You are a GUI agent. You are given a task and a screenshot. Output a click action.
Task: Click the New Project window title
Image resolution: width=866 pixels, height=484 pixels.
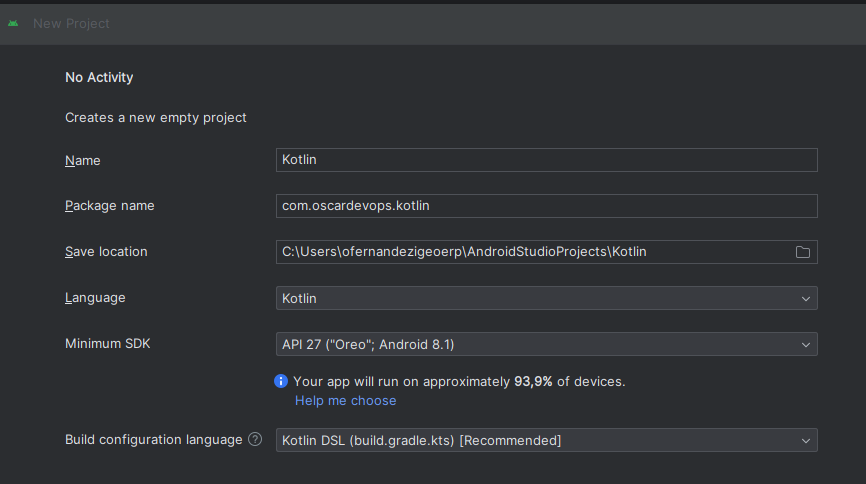pyautogui.click(x=71, y=24)
